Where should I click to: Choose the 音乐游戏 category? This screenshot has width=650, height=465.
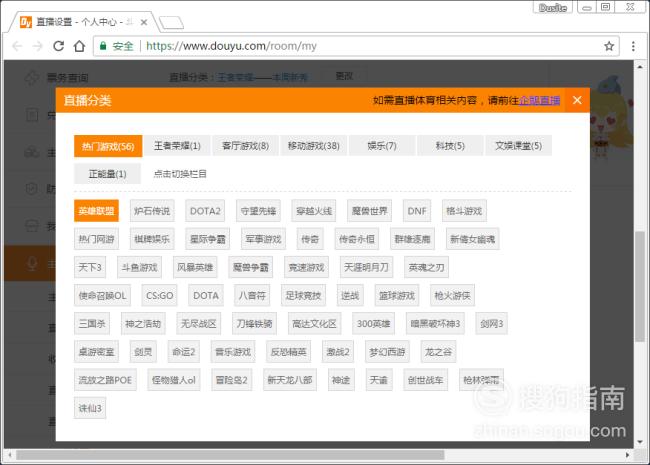click(x=233, y=351)
